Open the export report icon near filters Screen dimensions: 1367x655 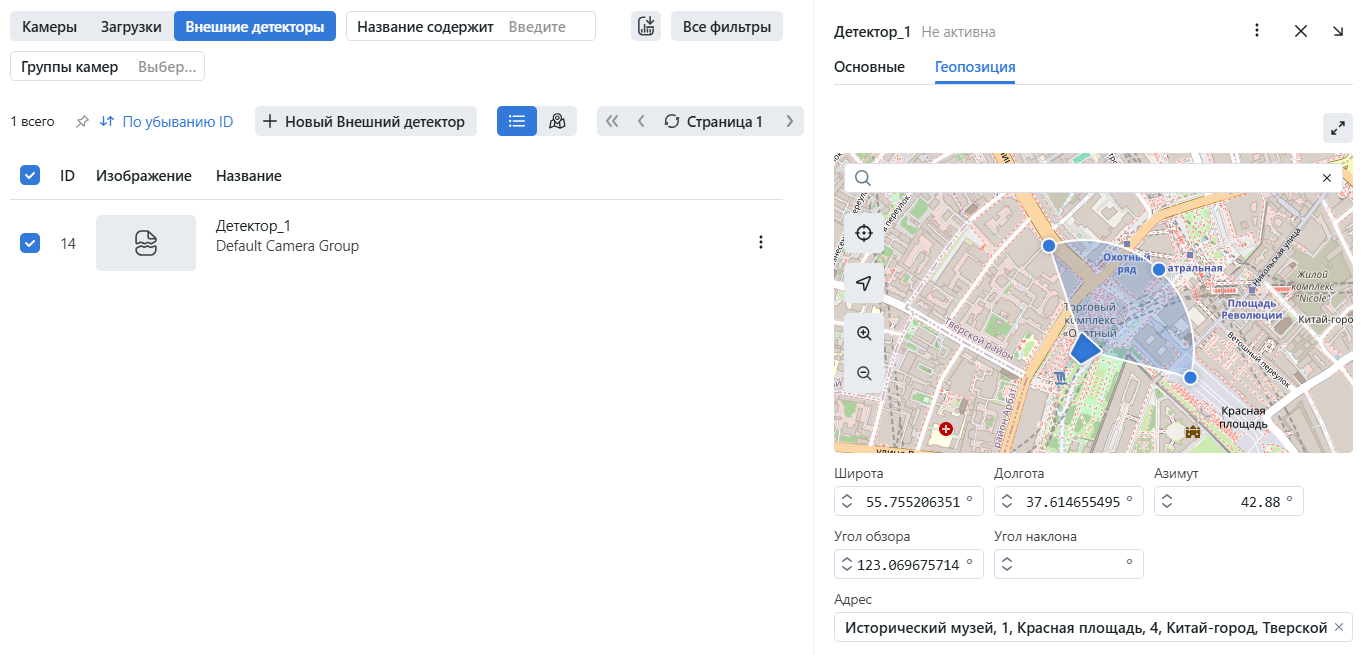pos(645,26)
